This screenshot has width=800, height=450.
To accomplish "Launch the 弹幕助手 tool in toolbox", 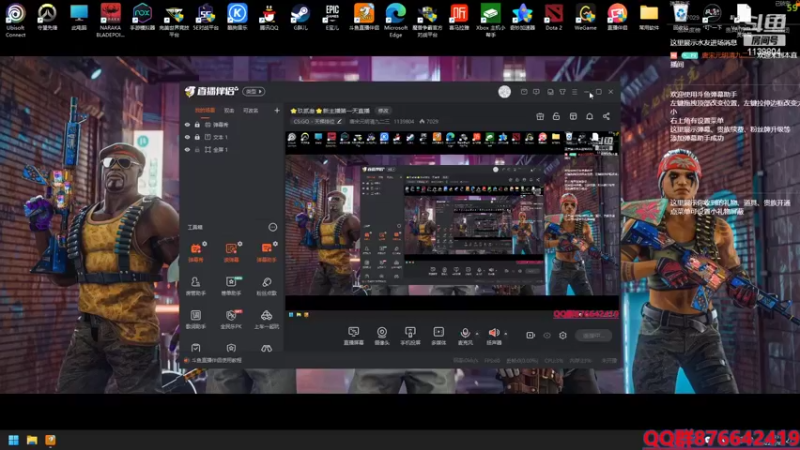I will click(x=266, y=253).
